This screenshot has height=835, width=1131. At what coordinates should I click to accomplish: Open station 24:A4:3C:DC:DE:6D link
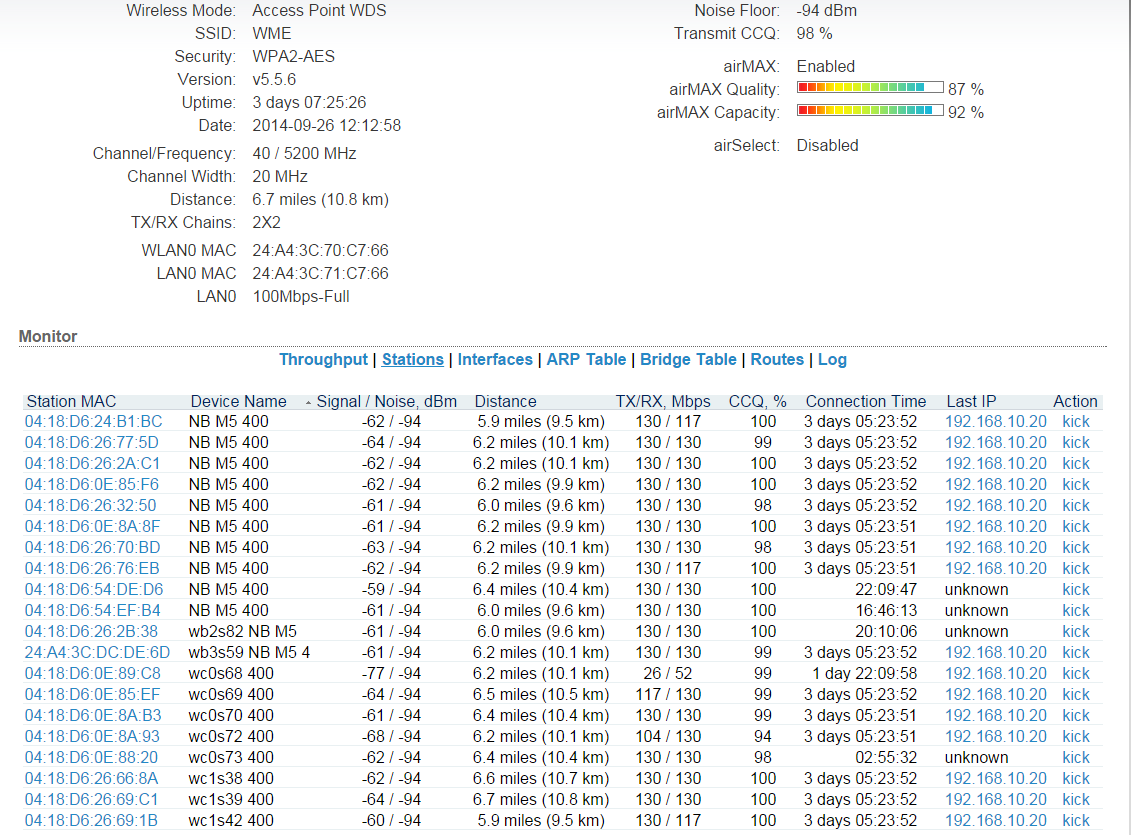point(97,653)
